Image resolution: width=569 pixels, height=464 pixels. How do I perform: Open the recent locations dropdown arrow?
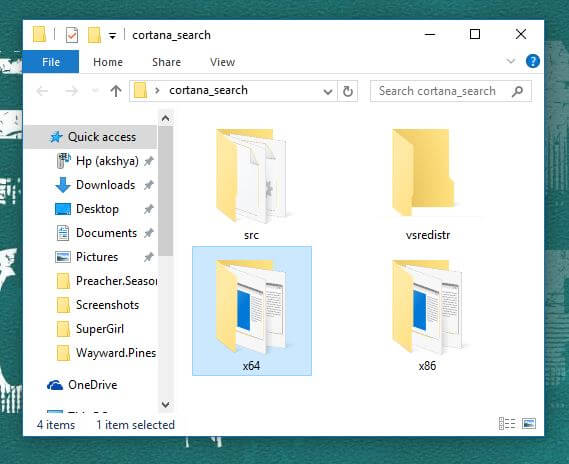95,91
